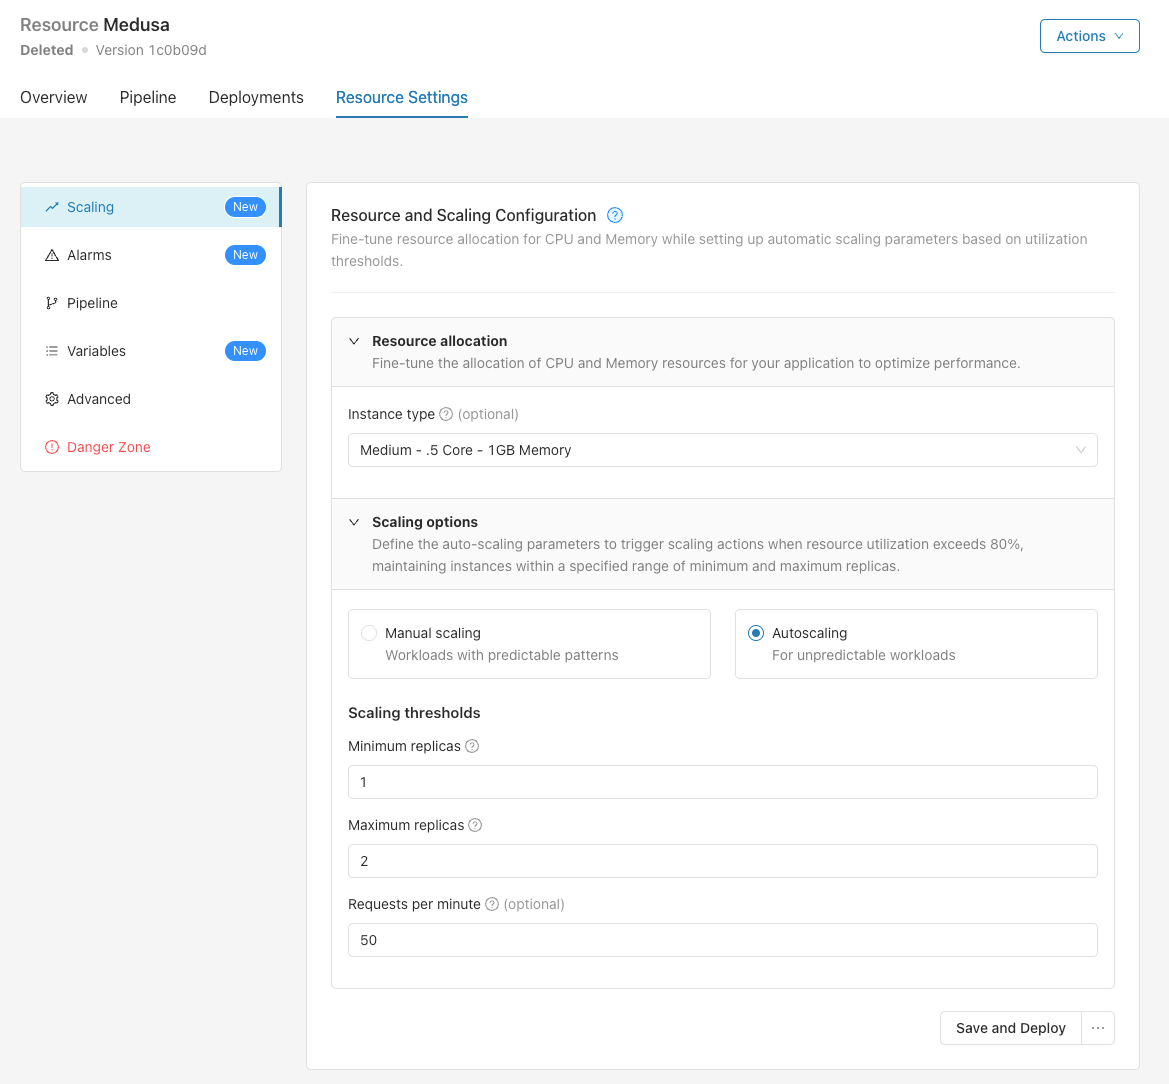Click help icon next to Minimum replicas
The height and width of the screenshot is (1084, 1169).
[x=472, y=746]
